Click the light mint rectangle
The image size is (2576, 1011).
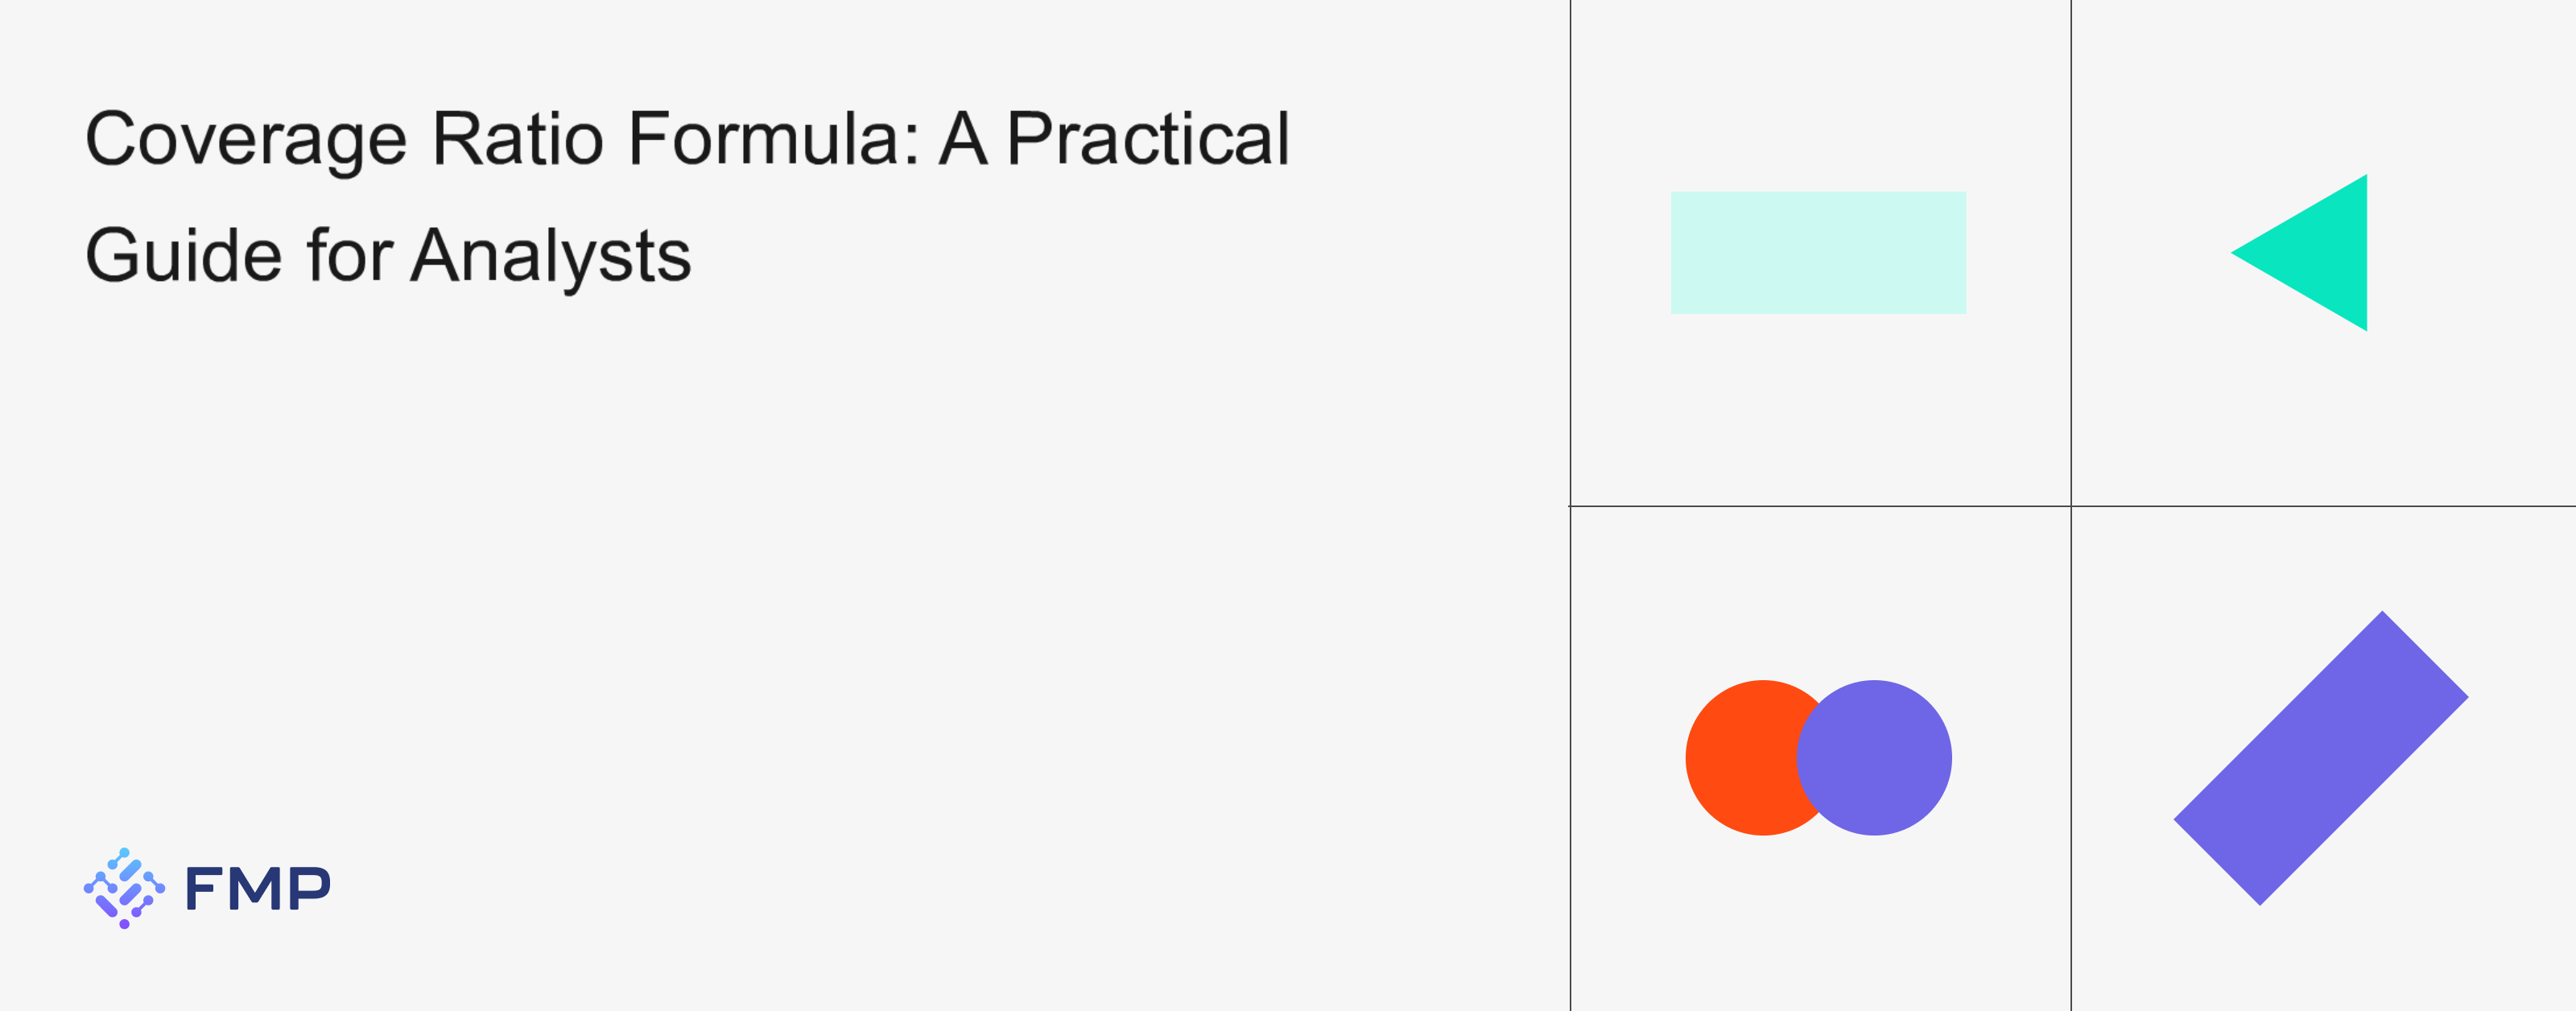coord(1818,253)
